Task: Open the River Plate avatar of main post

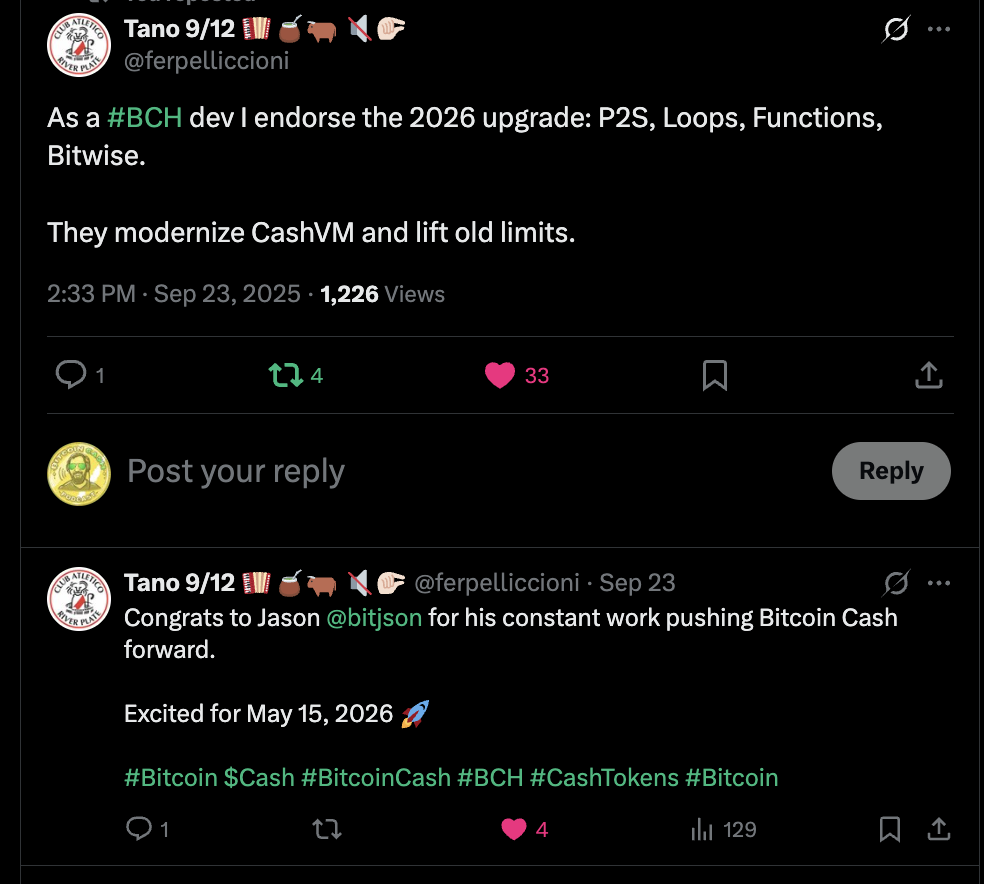Action: click(78, 46)
